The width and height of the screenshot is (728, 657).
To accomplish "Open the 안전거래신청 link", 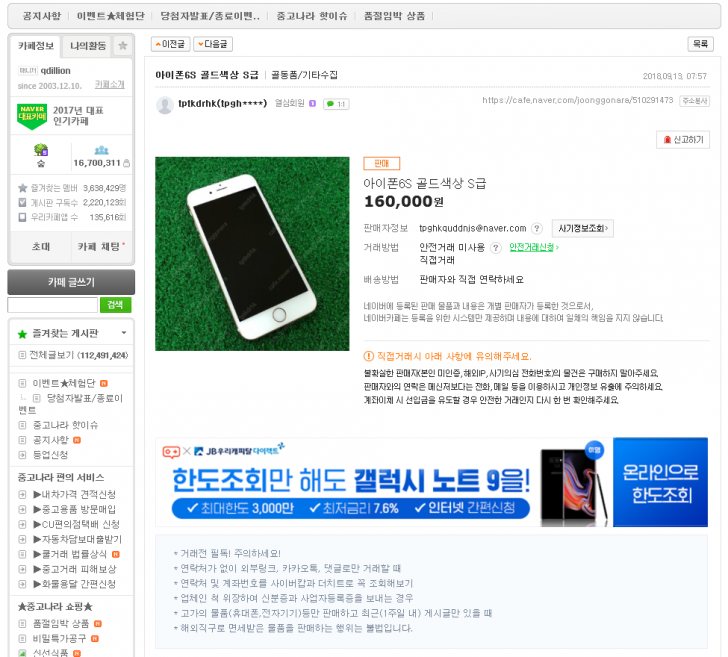I will tap(534, 247).
